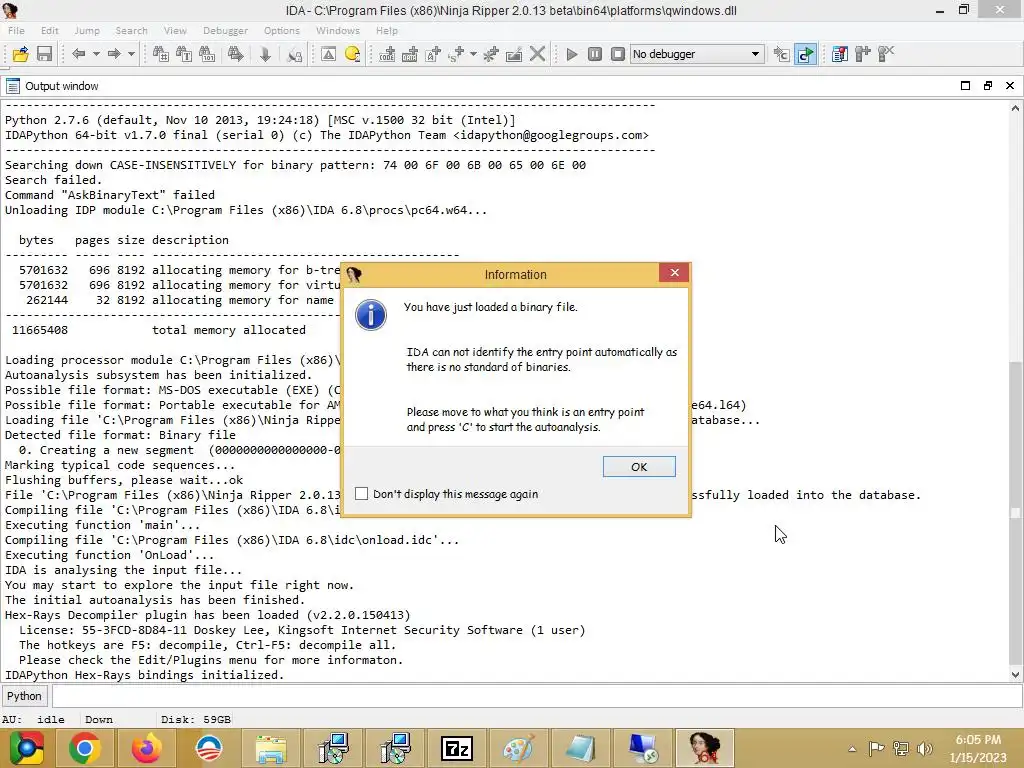
Task: Open the Help menu
Action: pos(387,31)
